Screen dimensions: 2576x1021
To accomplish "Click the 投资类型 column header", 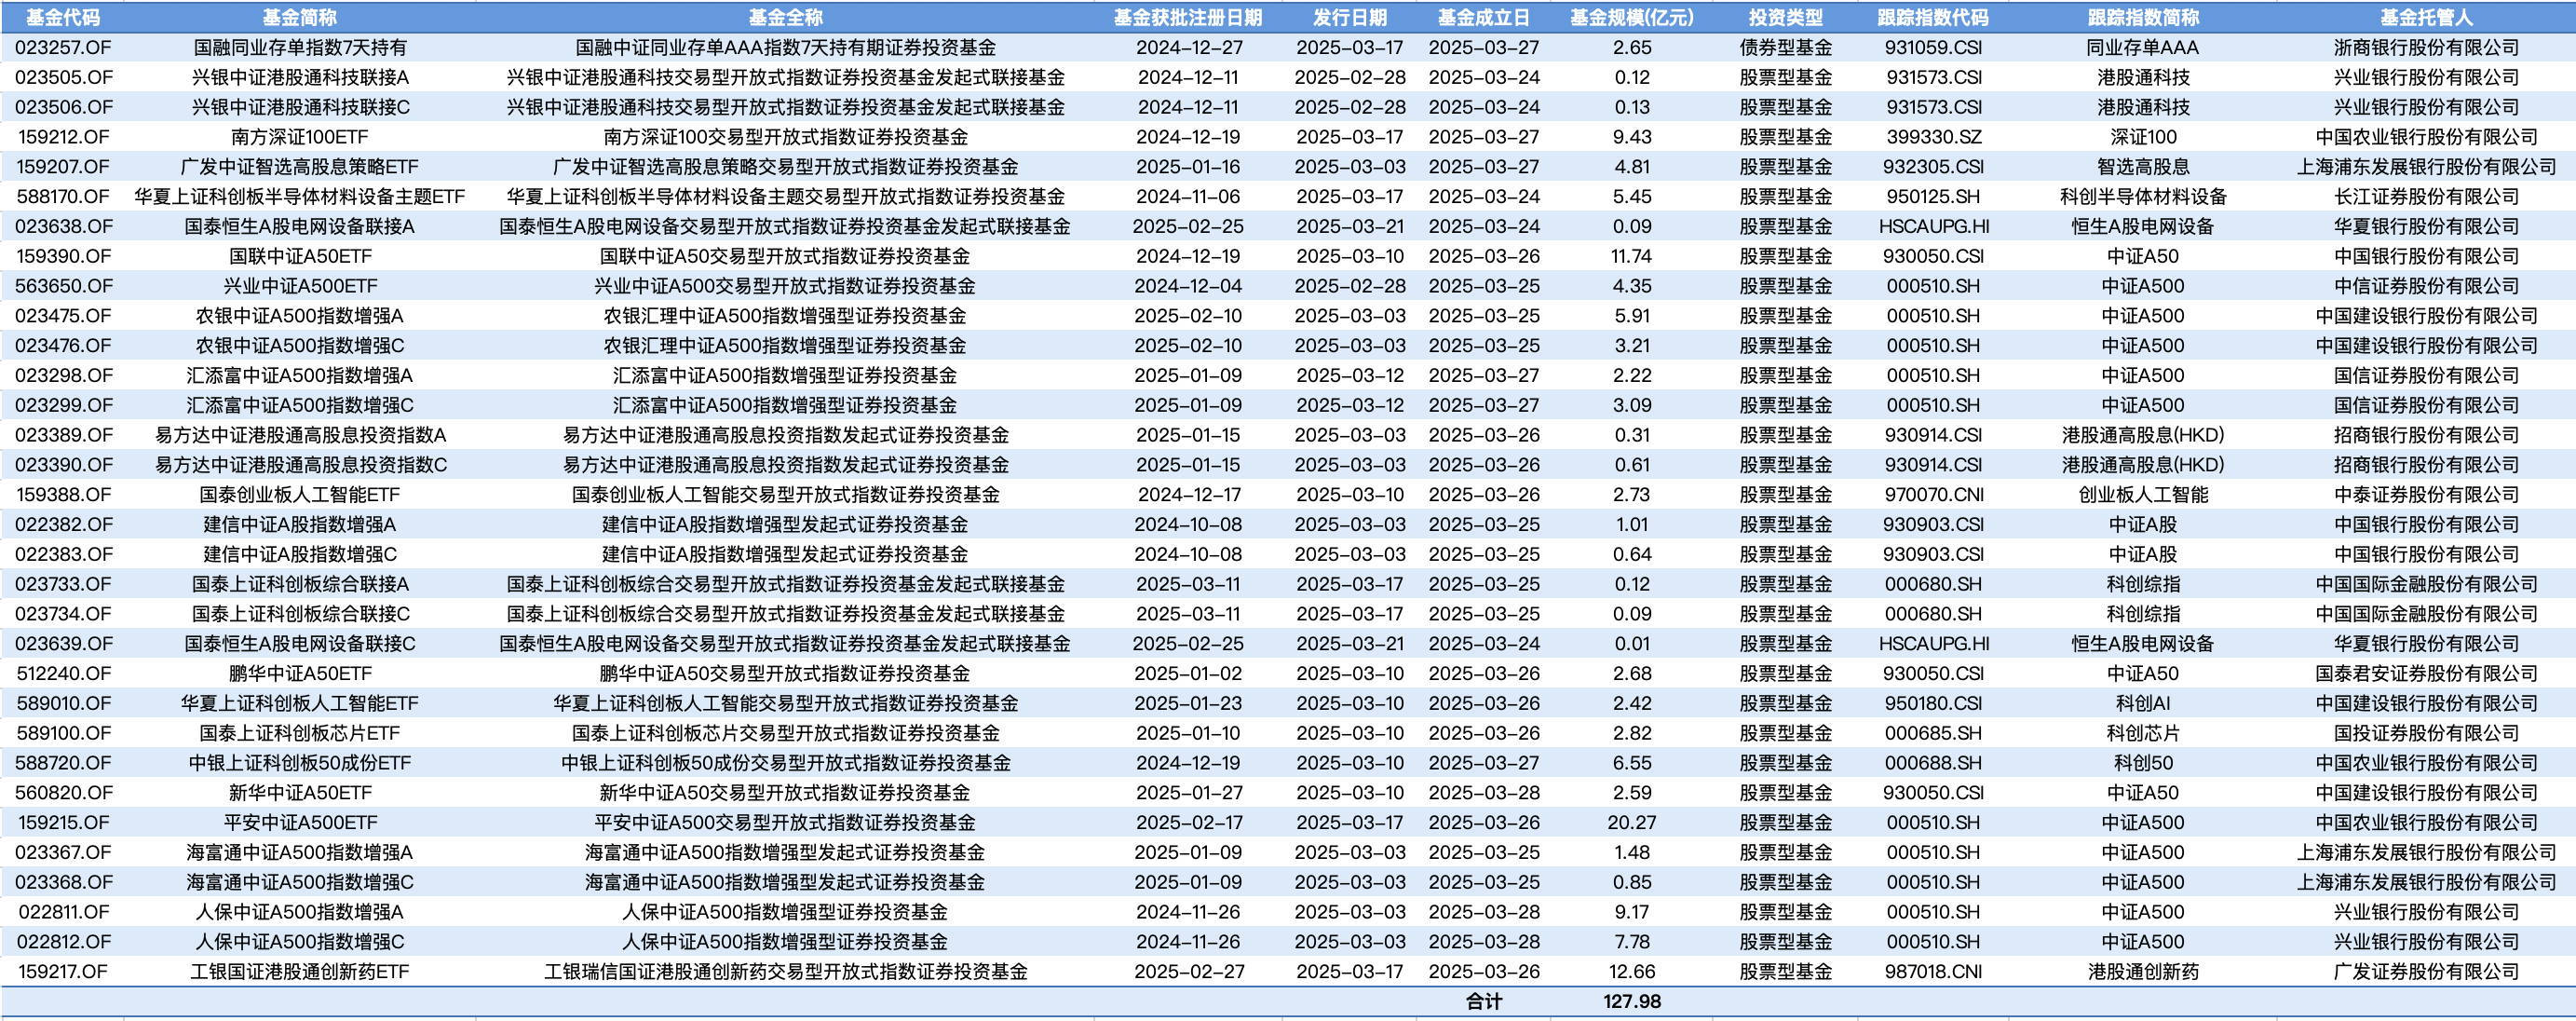I will pyautogui.click(x=1785, y=17).
